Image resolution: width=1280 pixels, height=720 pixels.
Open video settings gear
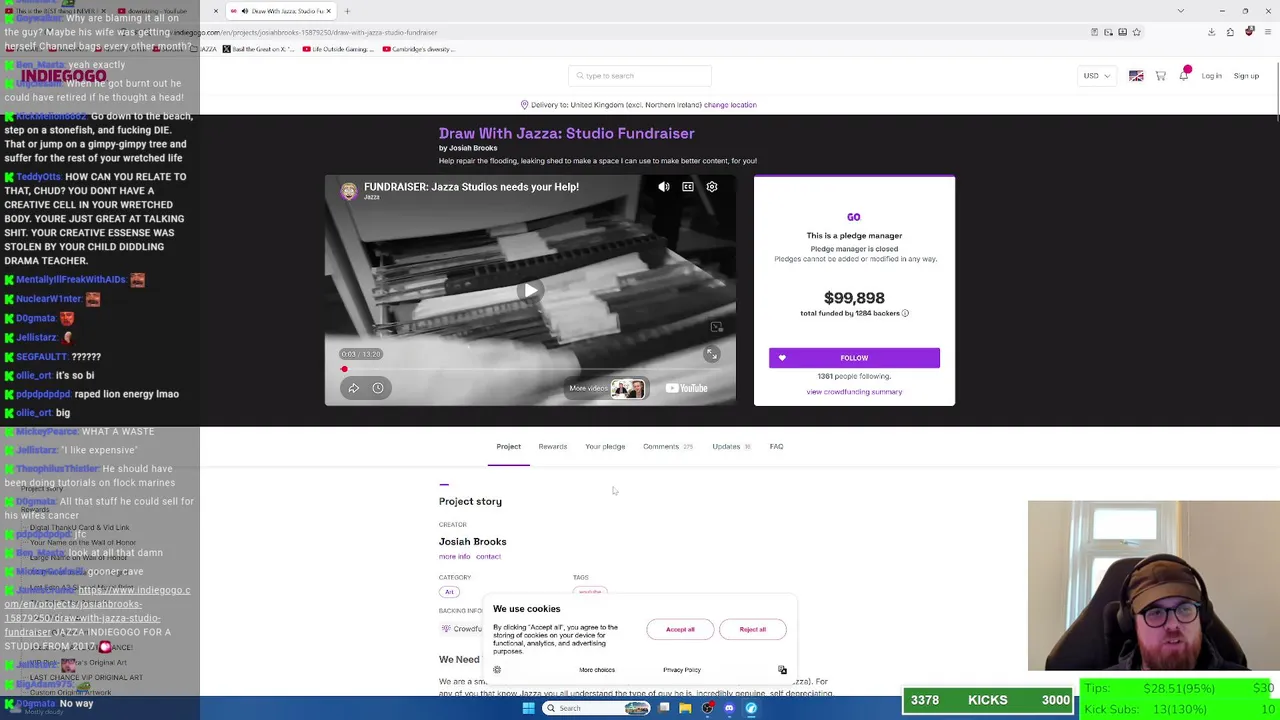pyautogui.click(x=712, y=187)
